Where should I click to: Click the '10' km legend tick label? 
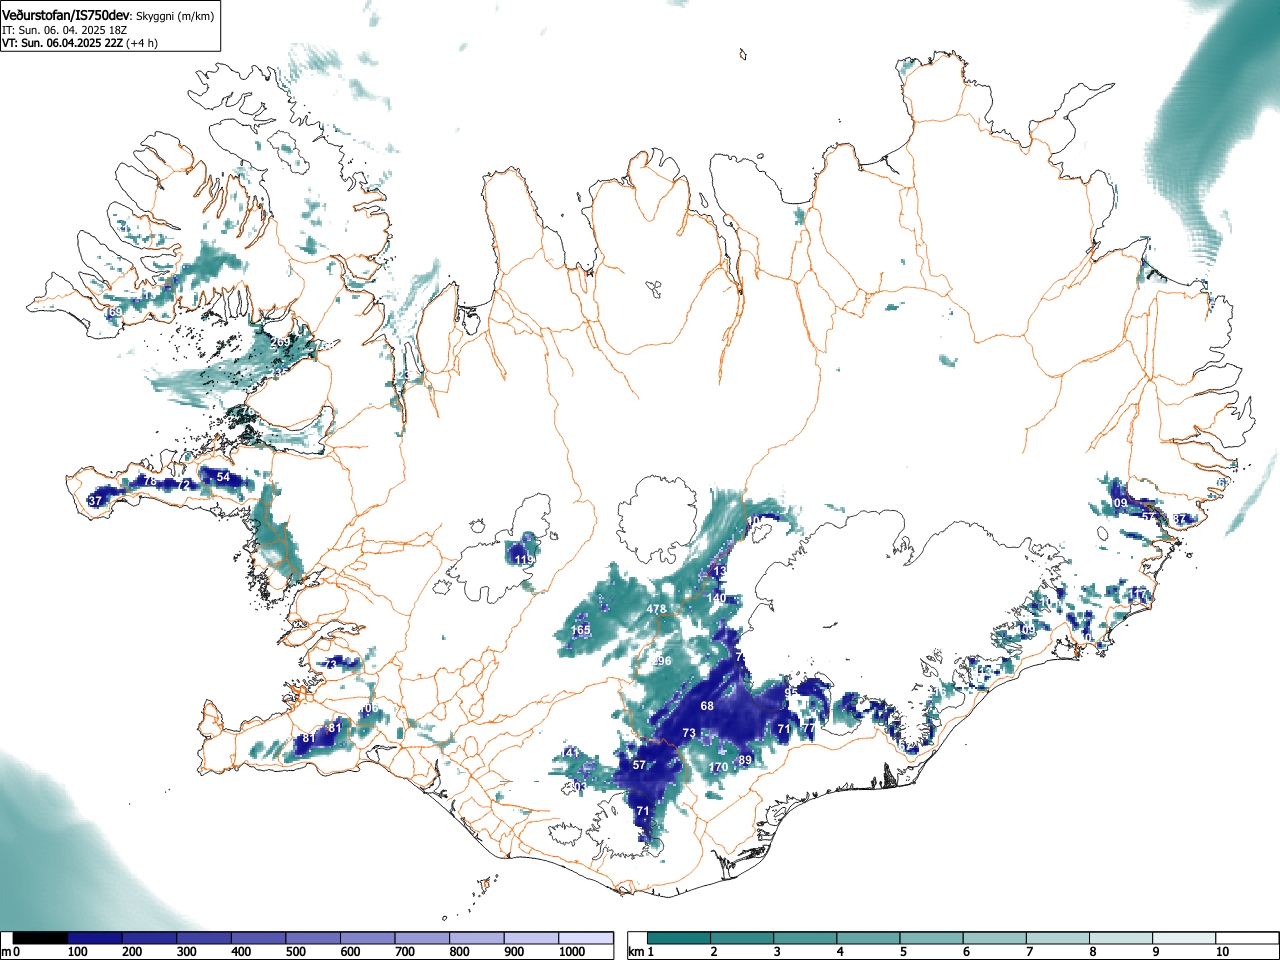click(1222, 952)
